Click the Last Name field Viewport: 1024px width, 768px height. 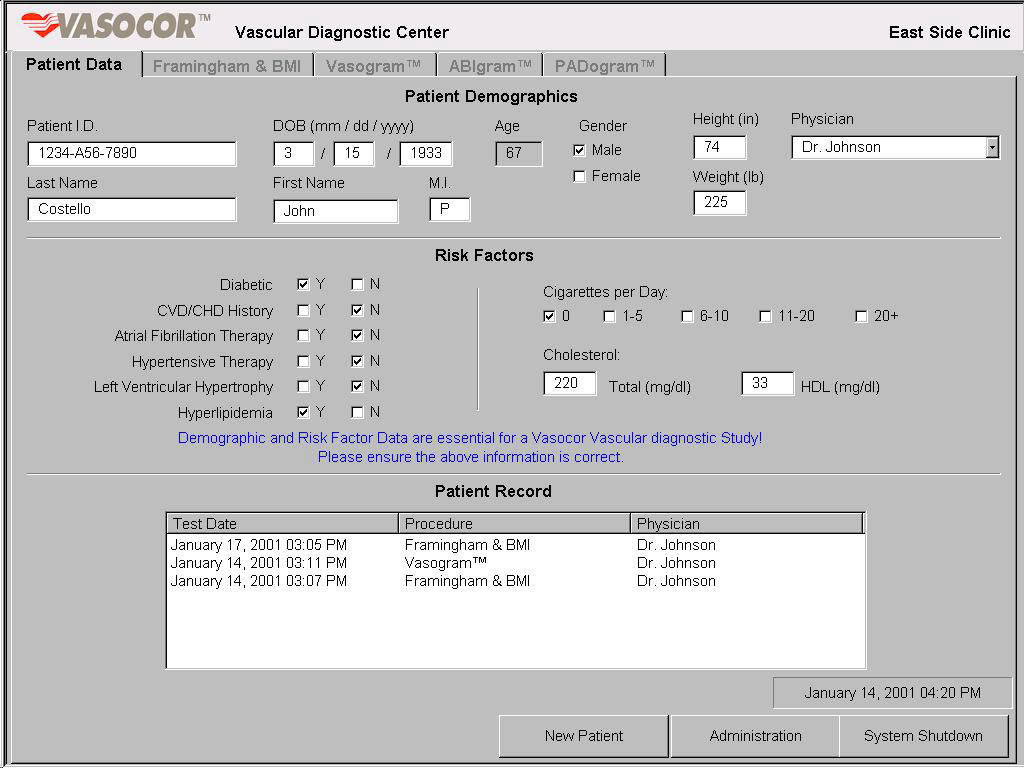[132, 210]
